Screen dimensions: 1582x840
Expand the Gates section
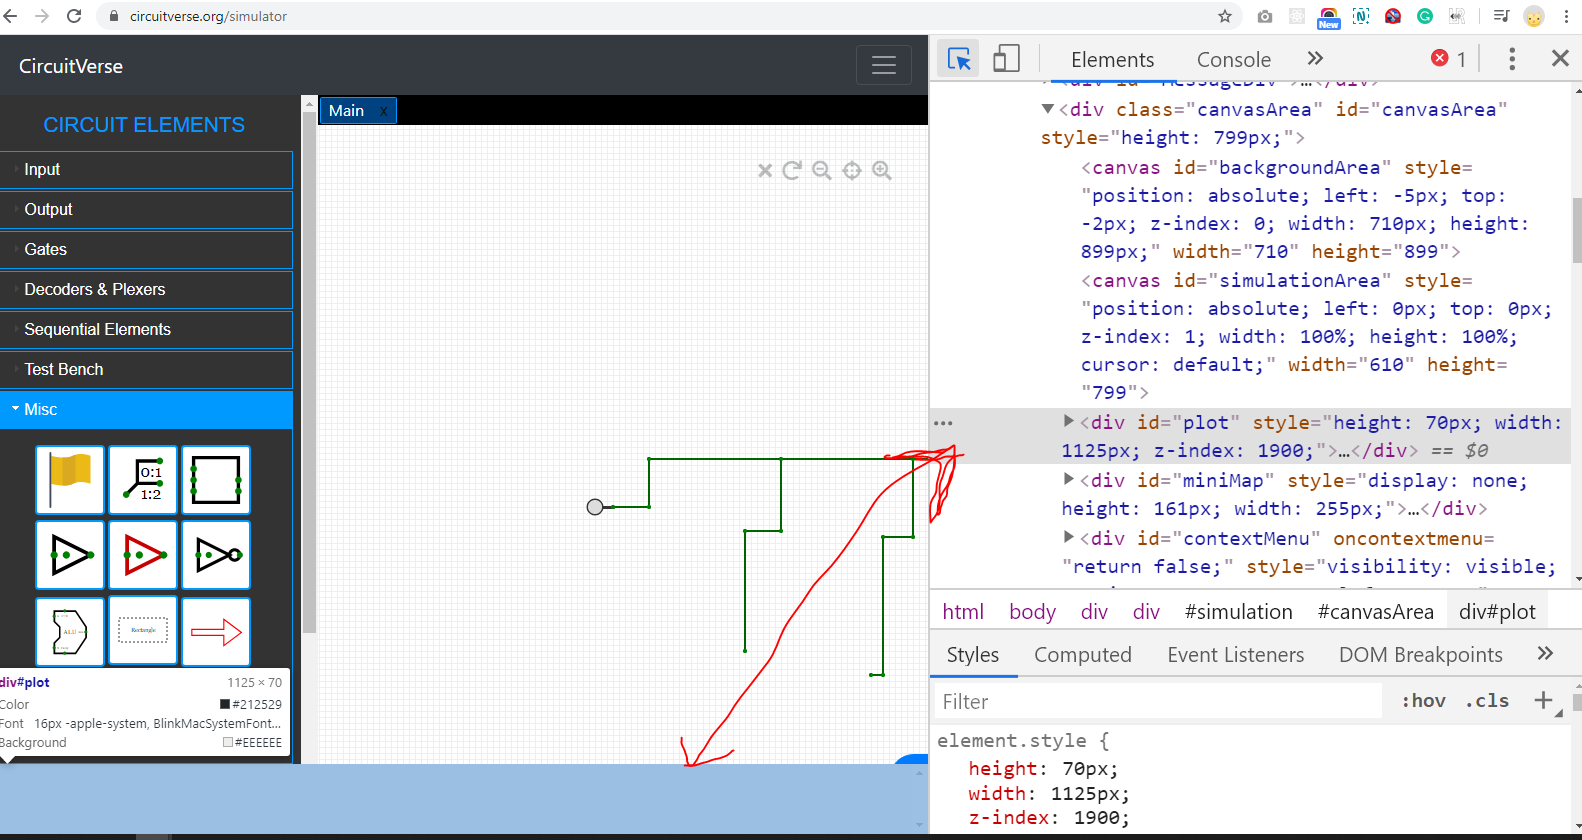click(146, 250)
